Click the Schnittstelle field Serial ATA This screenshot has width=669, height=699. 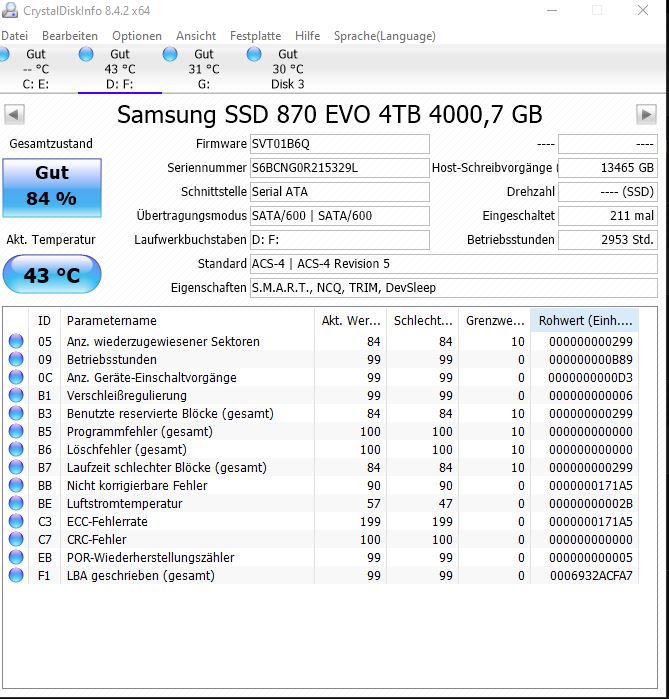coord(340,192)
